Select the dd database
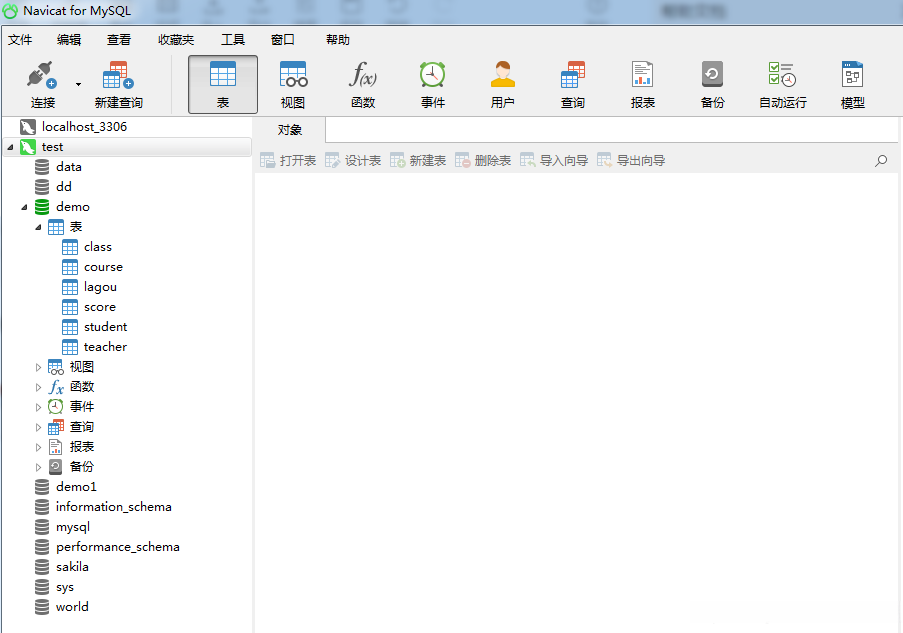Image resolution: width=903 pixels, height=633 pixels. [x=64, y=187]
